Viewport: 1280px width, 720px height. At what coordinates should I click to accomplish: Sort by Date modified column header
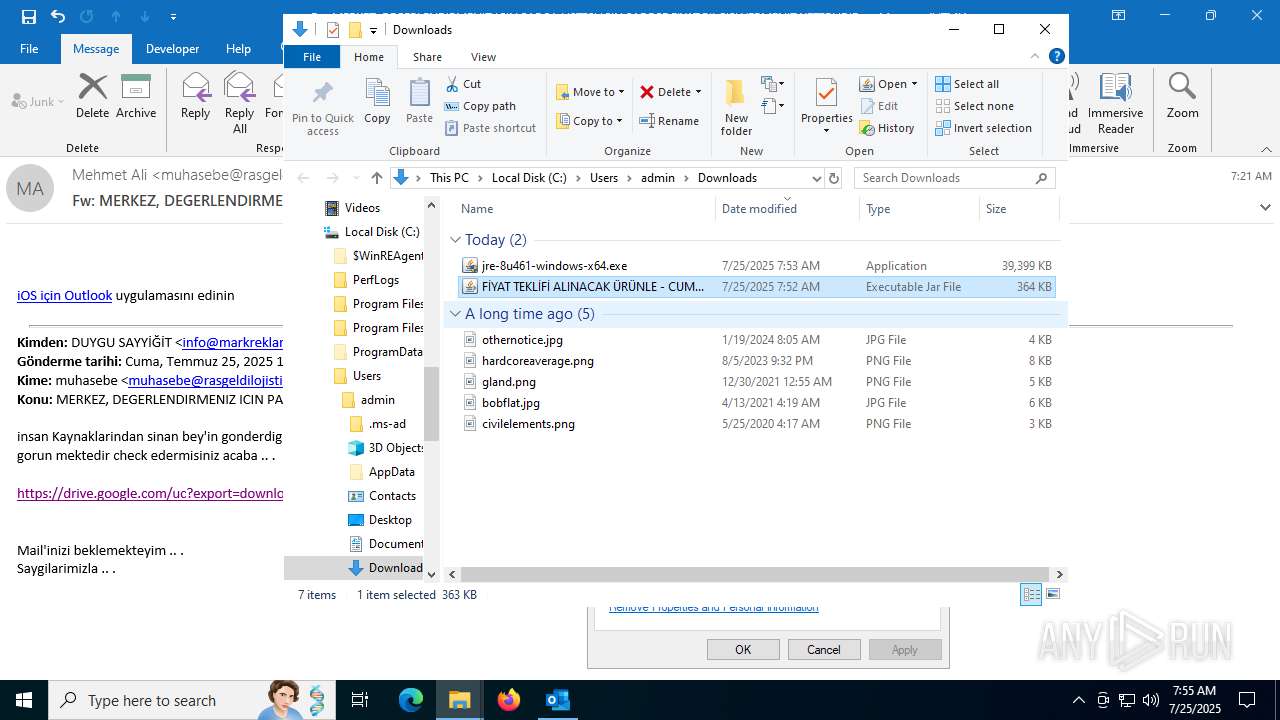point(787,209)
